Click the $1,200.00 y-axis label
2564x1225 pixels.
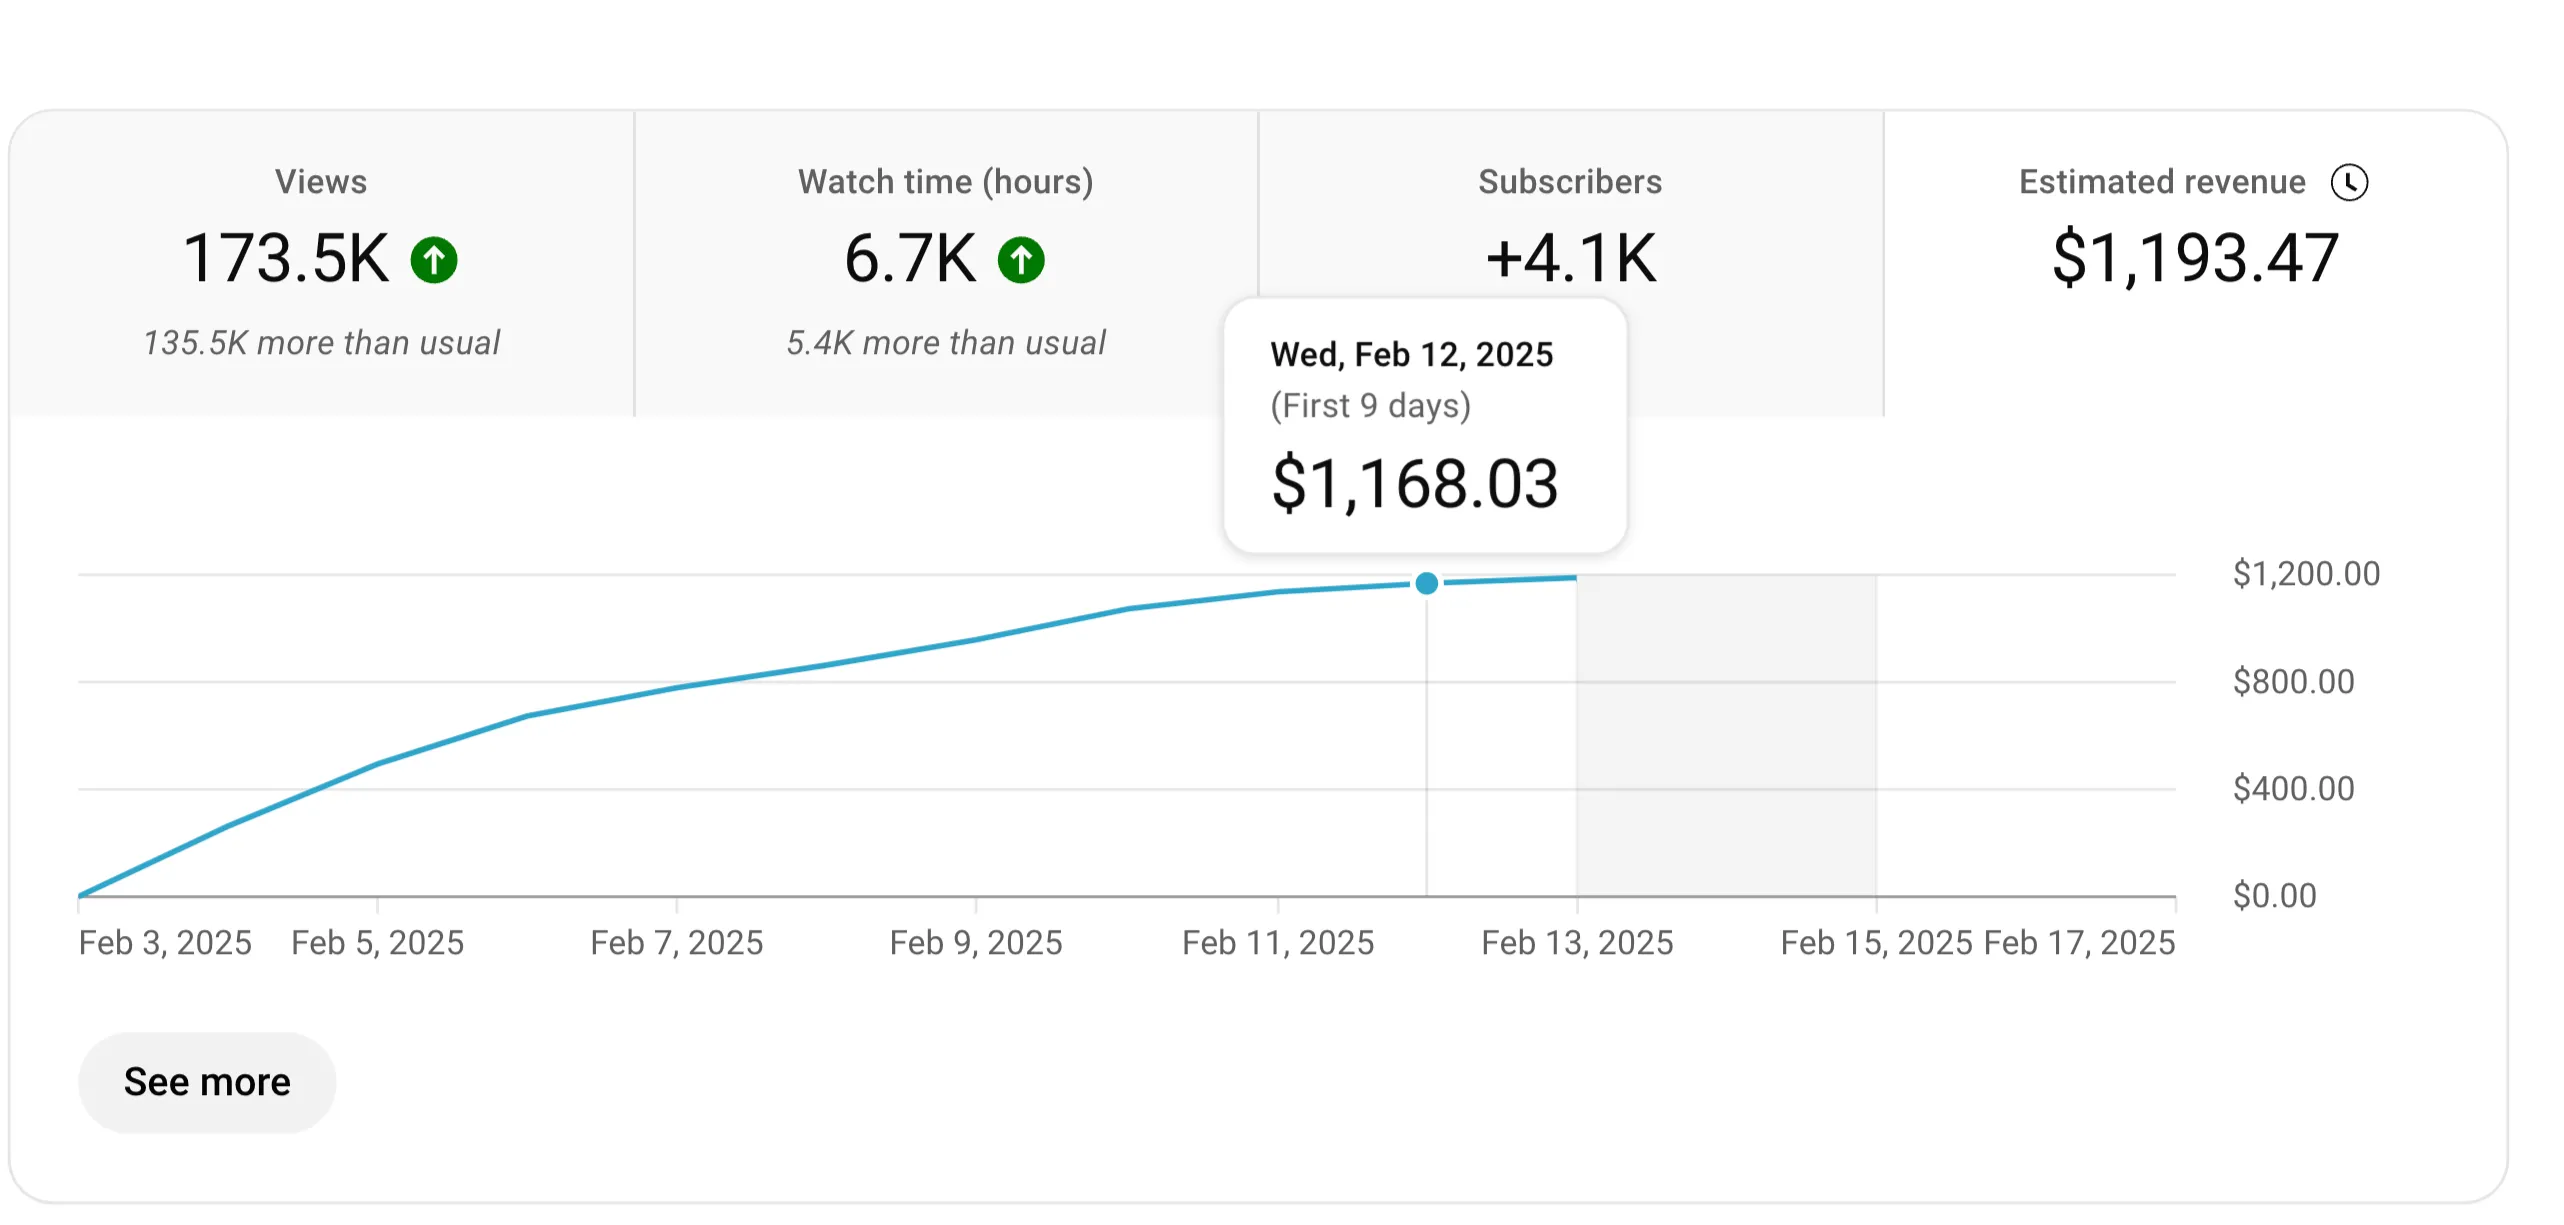coord(2306,574)
